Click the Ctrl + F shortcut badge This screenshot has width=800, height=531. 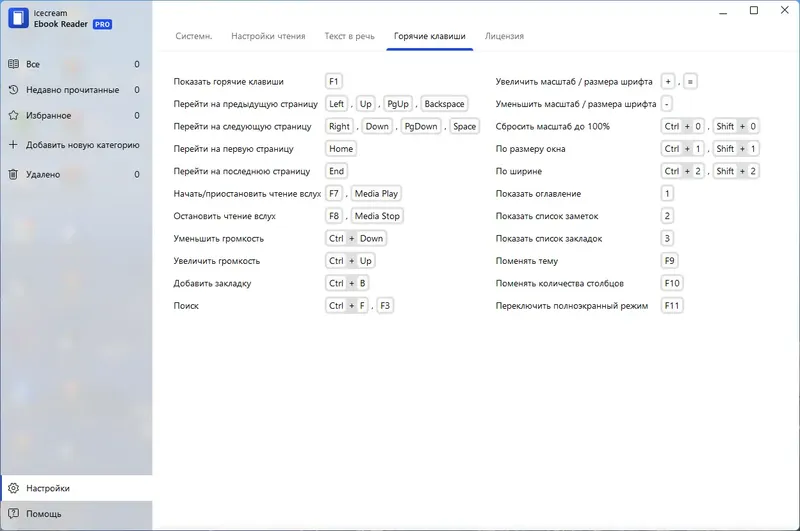point(347,306)
